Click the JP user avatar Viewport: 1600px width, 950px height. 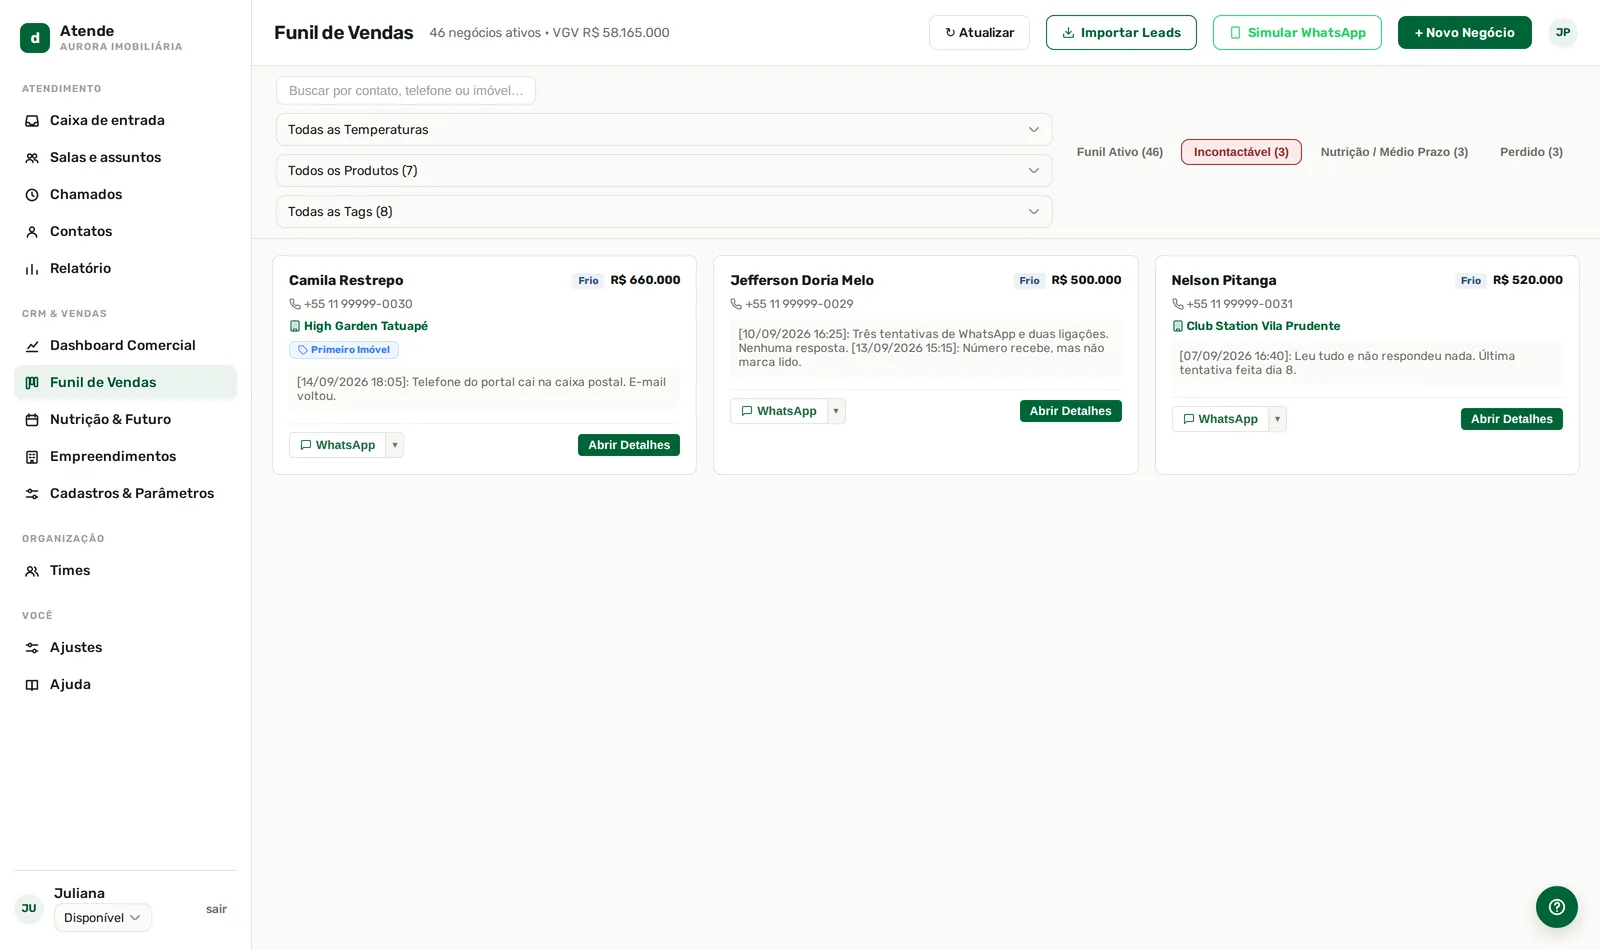[1563, 33]
